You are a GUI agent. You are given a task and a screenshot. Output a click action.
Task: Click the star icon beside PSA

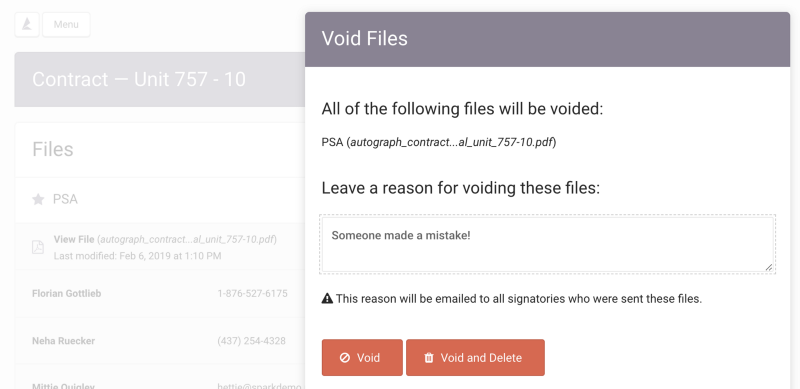38,199
